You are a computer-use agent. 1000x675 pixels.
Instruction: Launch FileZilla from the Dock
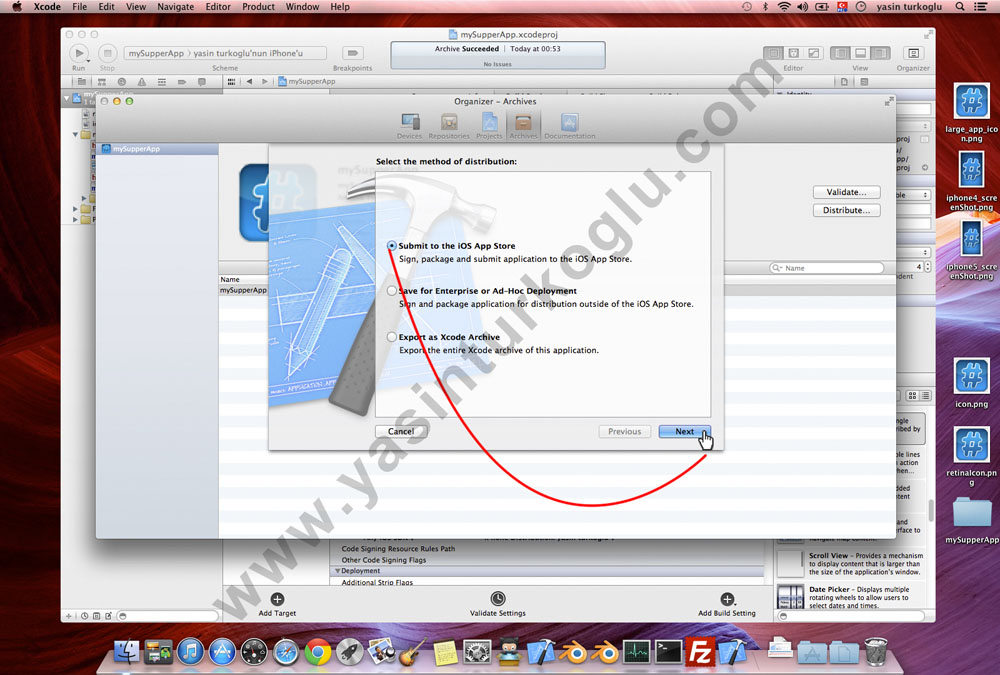coord(700,652)
